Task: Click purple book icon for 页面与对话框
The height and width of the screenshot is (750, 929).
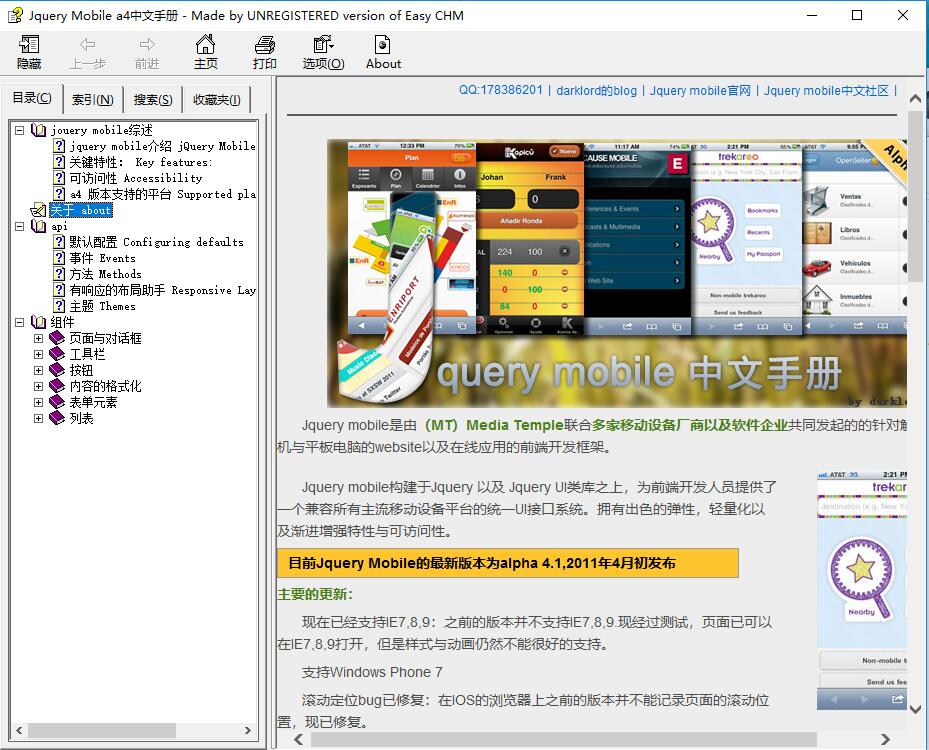Action: pos(57,338)
